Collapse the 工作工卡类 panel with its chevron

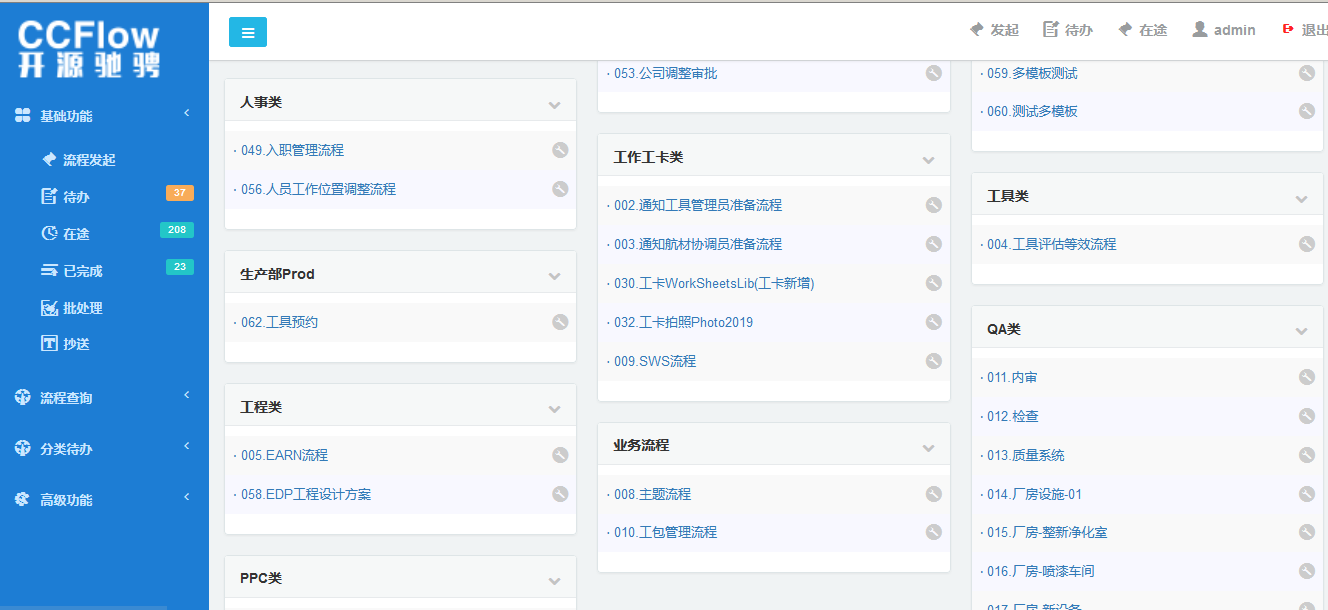929,159
